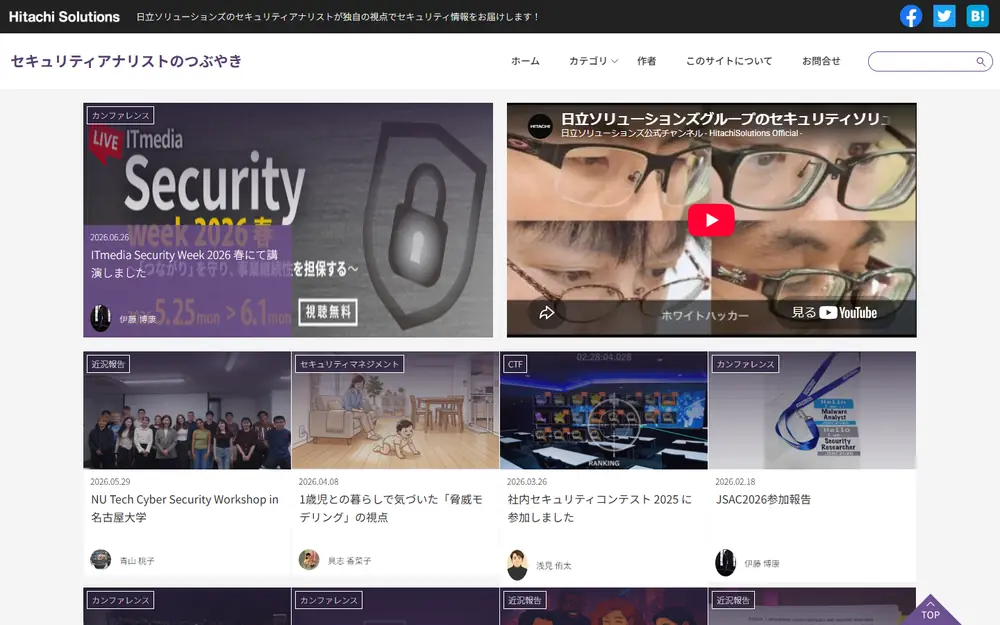Open 社内セキュリティコンテスト 2025 article
Image resolution: width=1000 pixels, height=625 pixels.
tap(599, 508)
